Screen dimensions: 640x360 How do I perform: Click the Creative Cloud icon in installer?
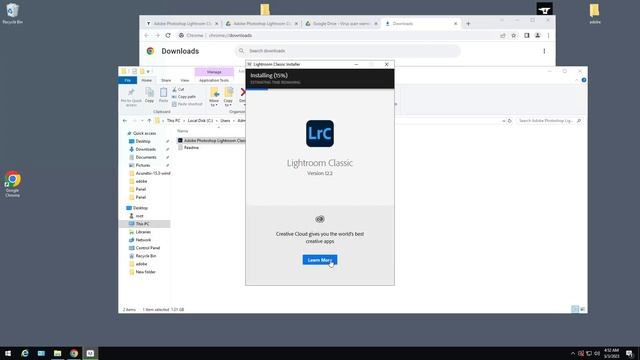click(320, 219)
